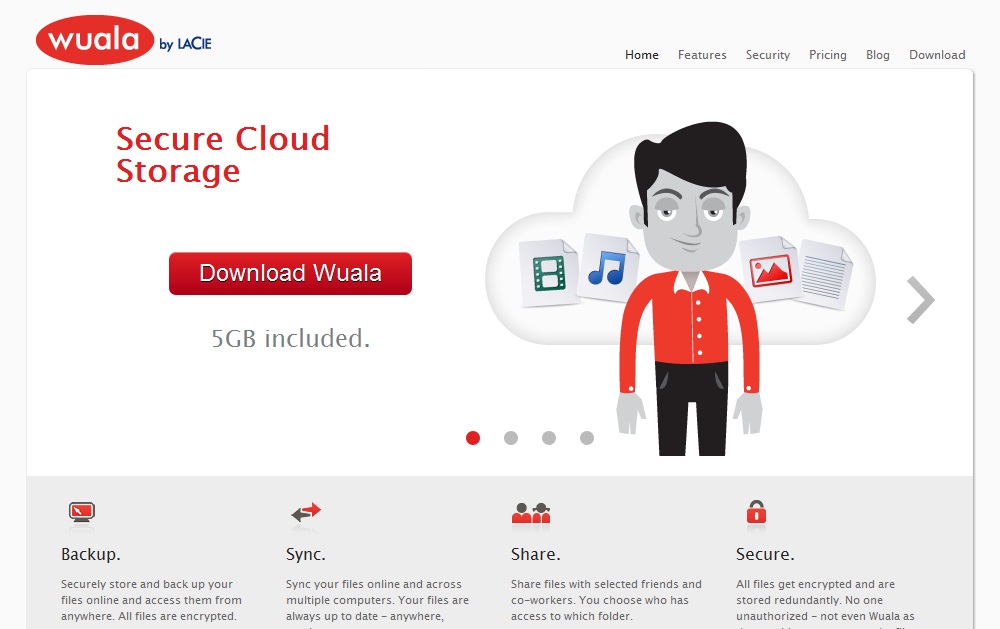Click the picture image file icon
The image size is (1000, 629).
coord(770,269)
